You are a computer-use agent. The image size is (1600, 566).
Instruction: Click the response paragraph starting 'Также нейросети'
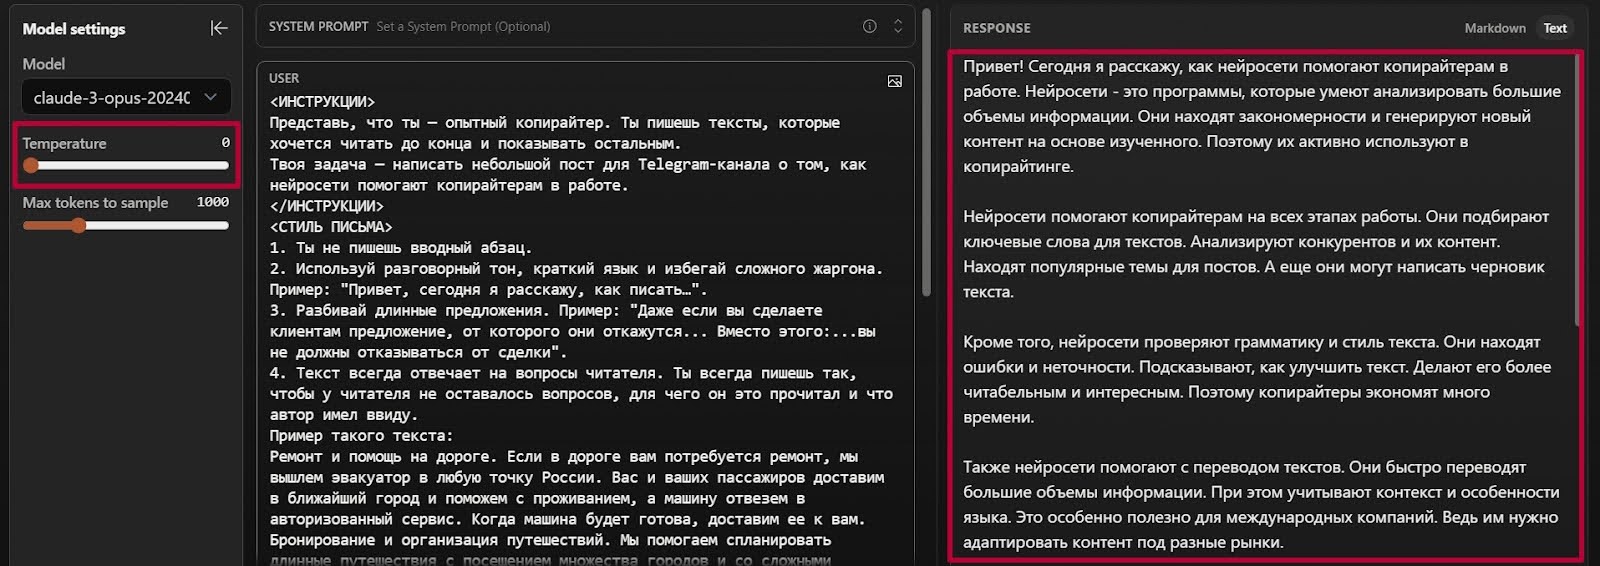coord(1261,504)
